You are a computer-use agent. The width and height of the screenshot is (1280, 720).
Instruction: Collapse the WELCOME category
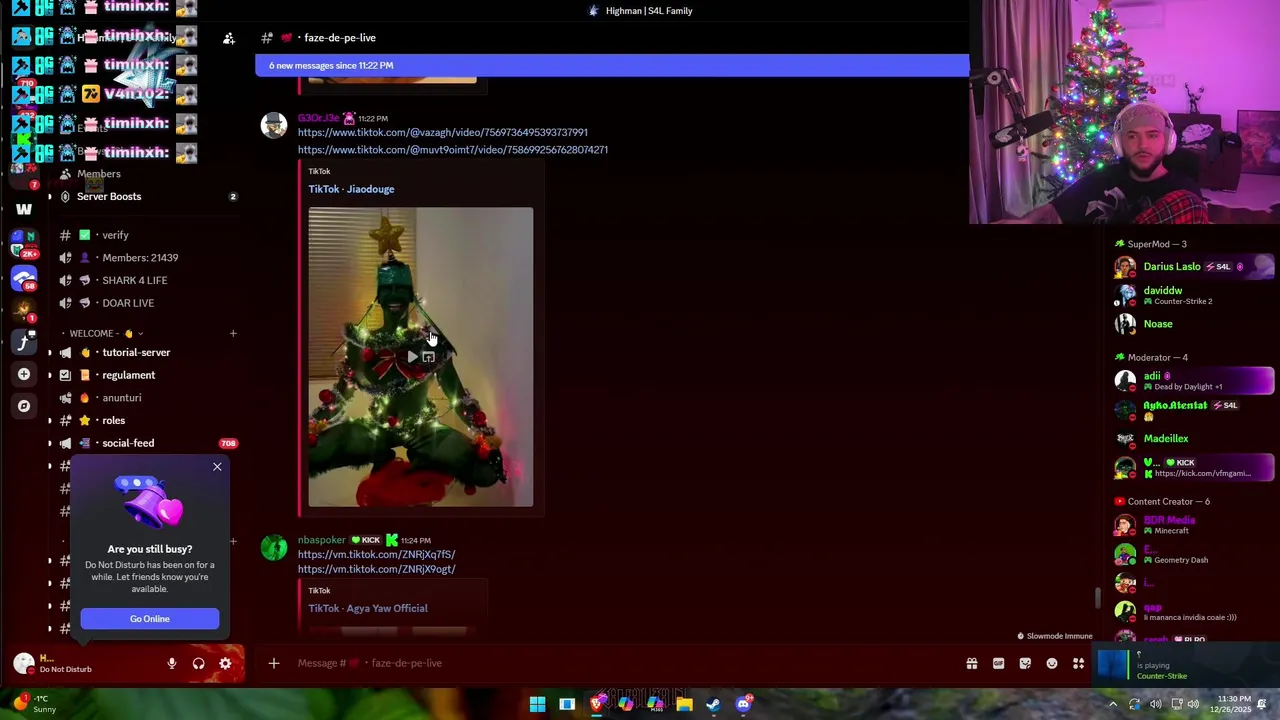coord(106,334)
